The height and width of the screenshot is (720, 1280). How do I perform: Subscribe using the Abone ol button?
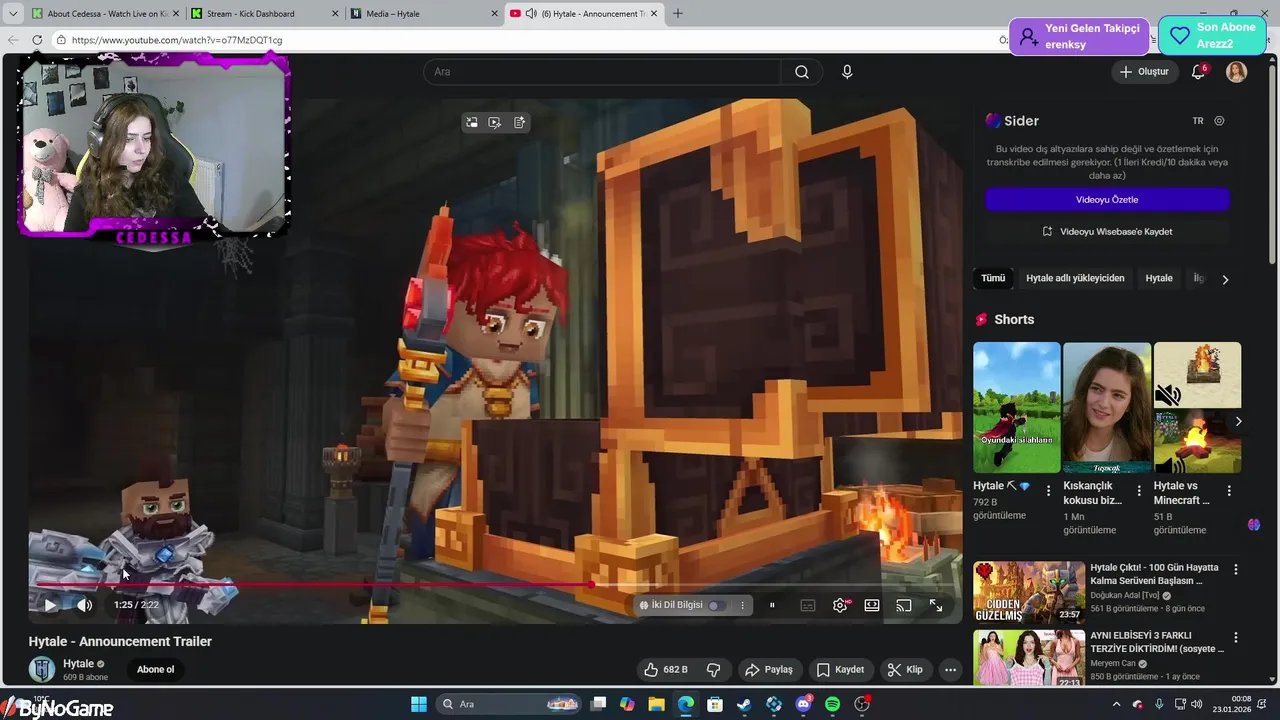click(x=155, y=670)
